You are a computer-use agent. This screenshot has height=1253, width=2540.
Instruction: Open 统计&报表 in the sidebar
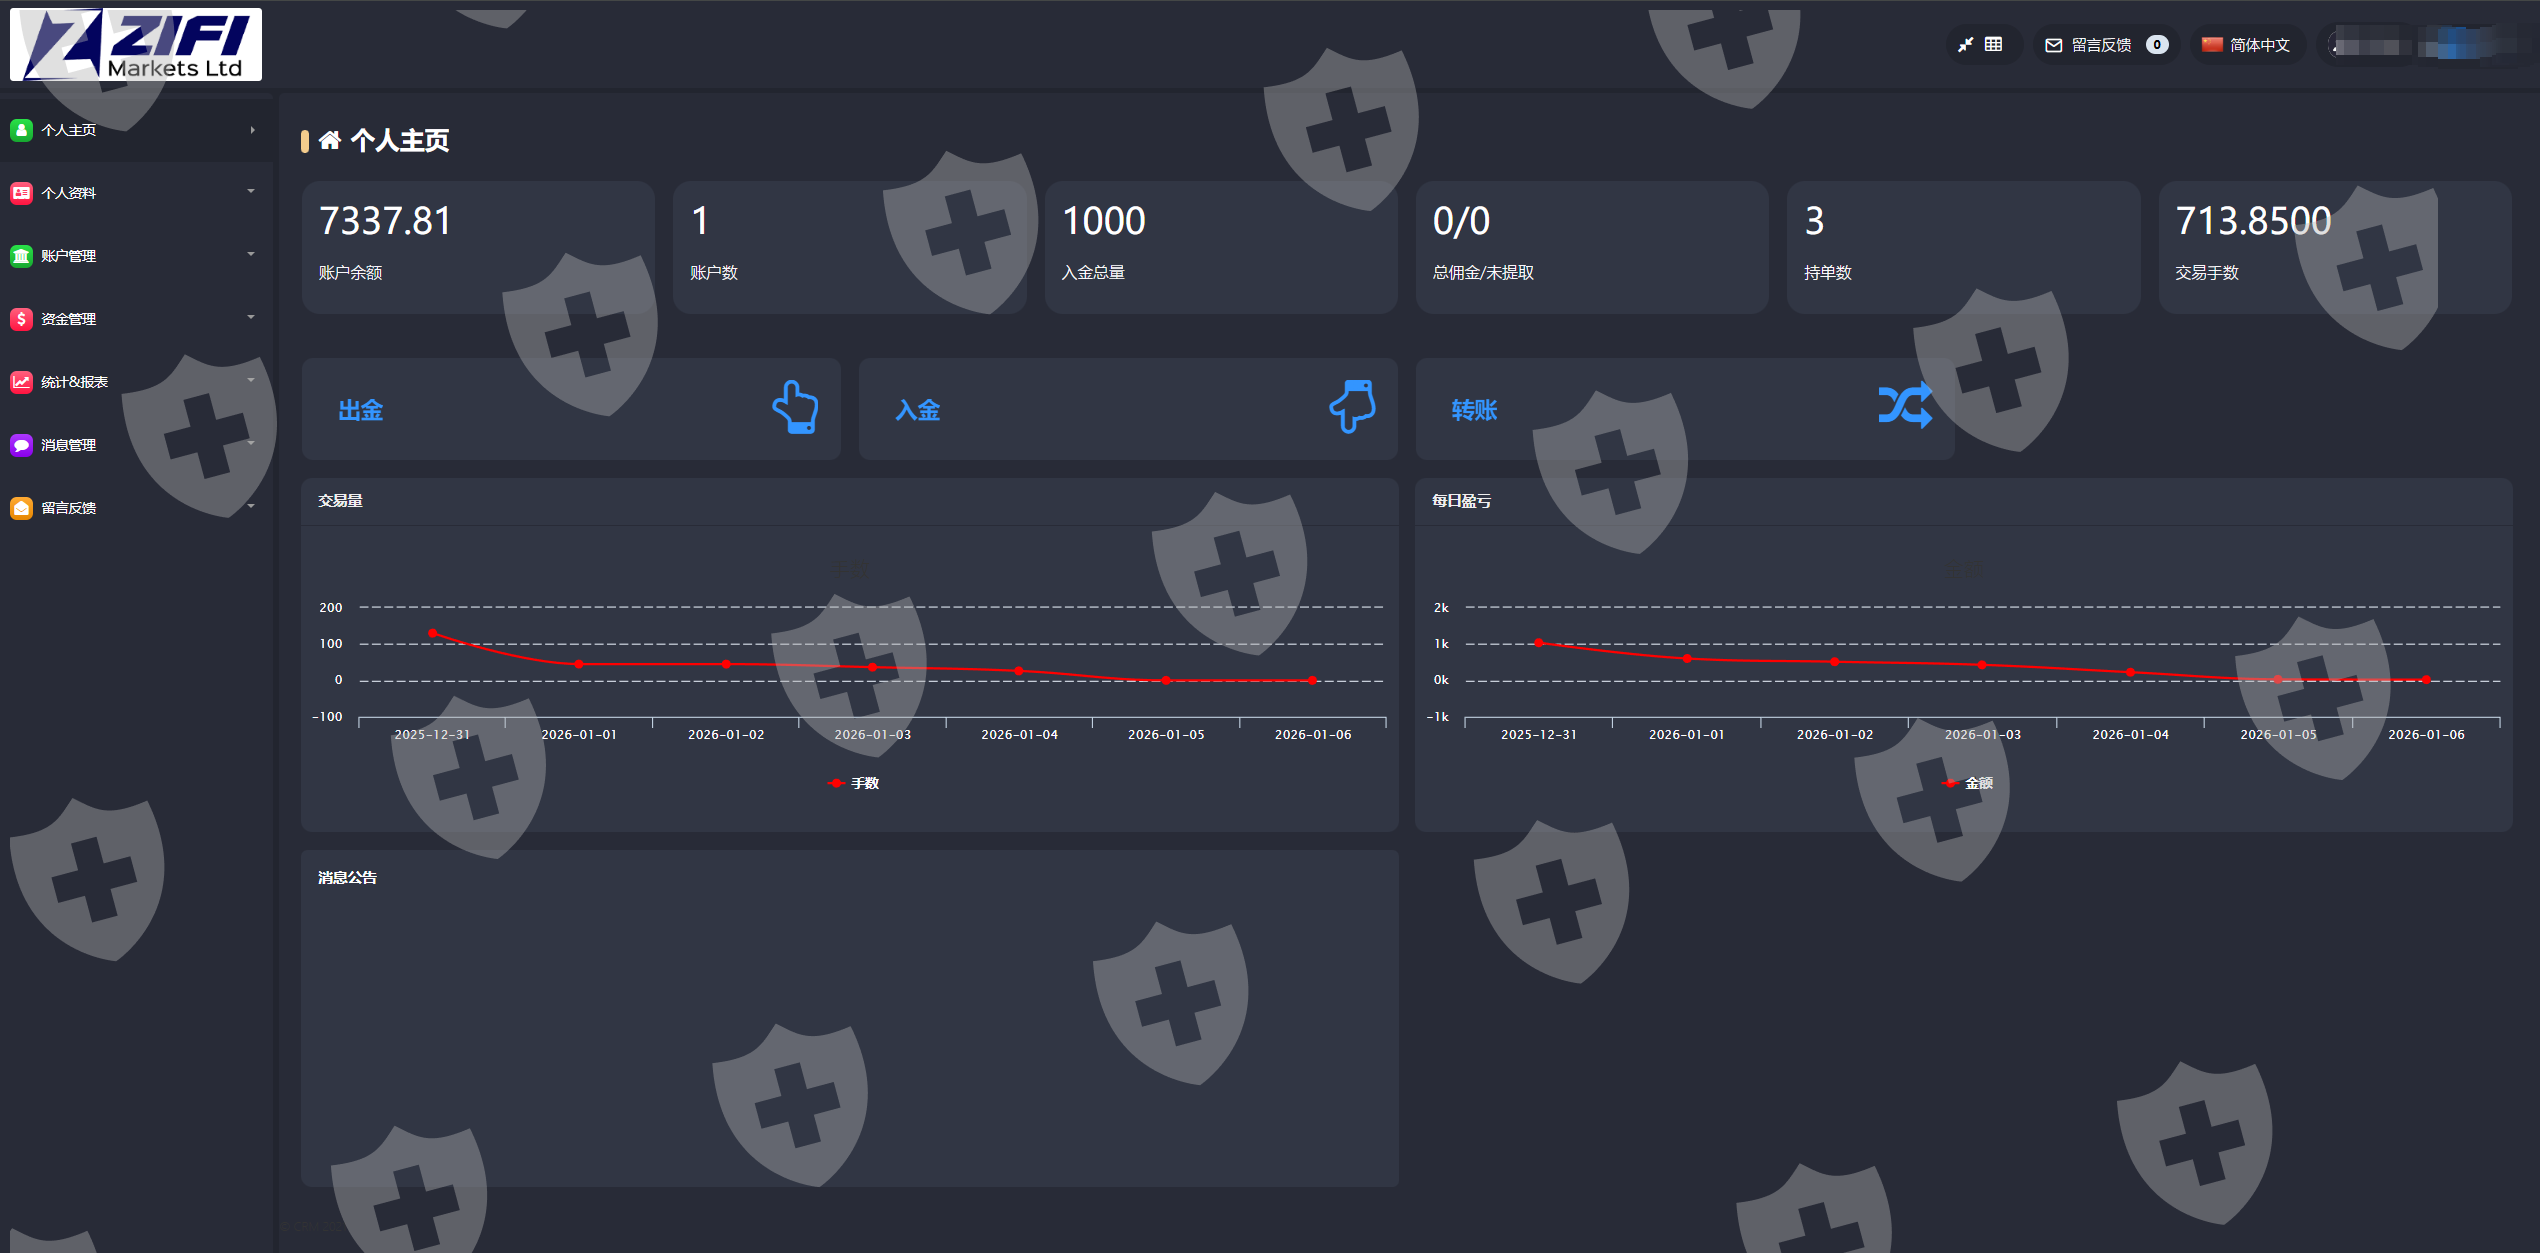click(74, 382)
